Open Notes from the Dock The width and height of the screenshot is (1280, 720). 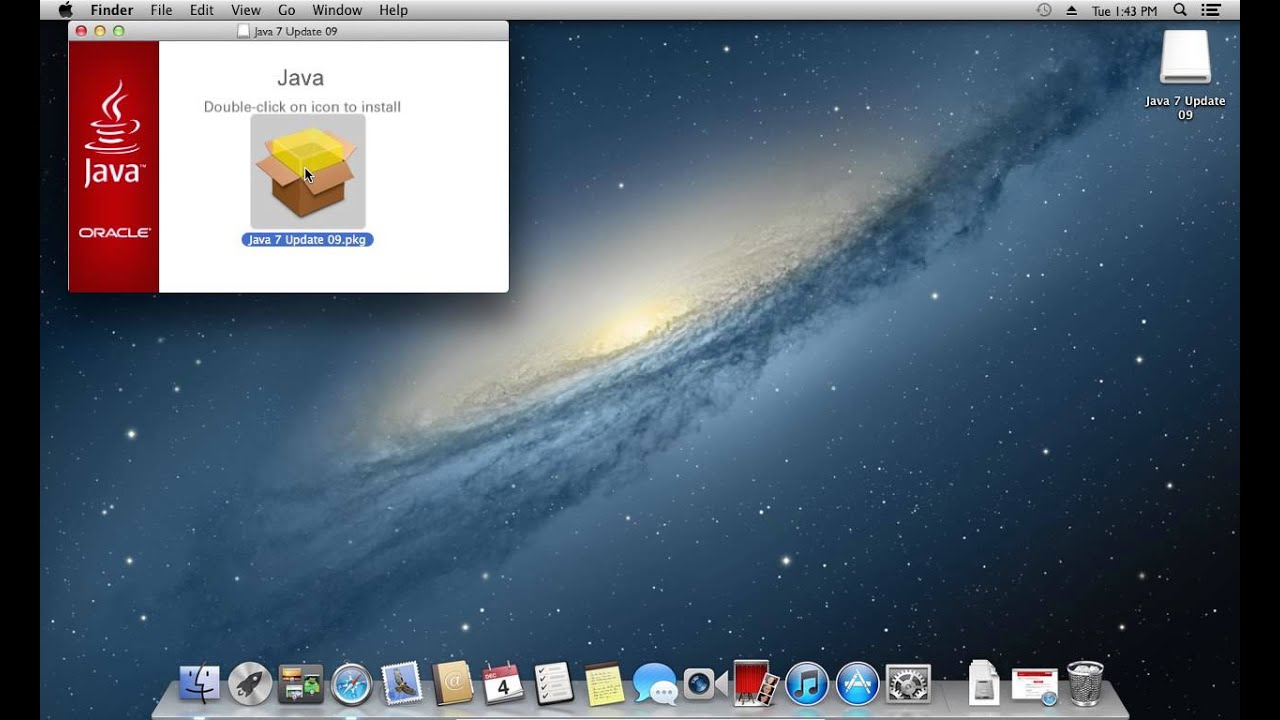pyautogui.click(x=605, y=684)
